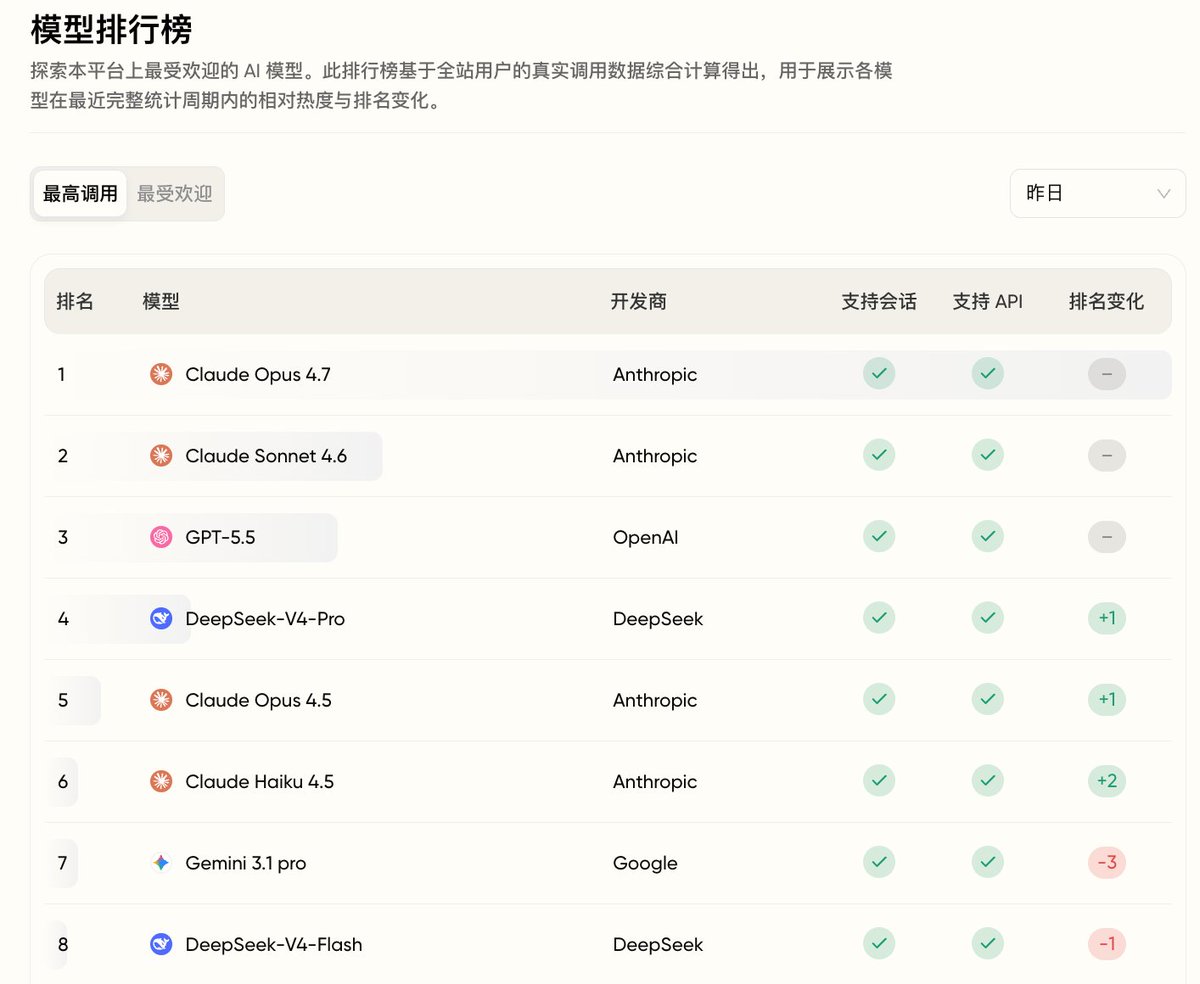Image resolution: width=1200 pixels, height=984 pixels.
Task: Open the Claude Opus 4.5 model name
Action: pyautogui.click(x=258, y=701)
